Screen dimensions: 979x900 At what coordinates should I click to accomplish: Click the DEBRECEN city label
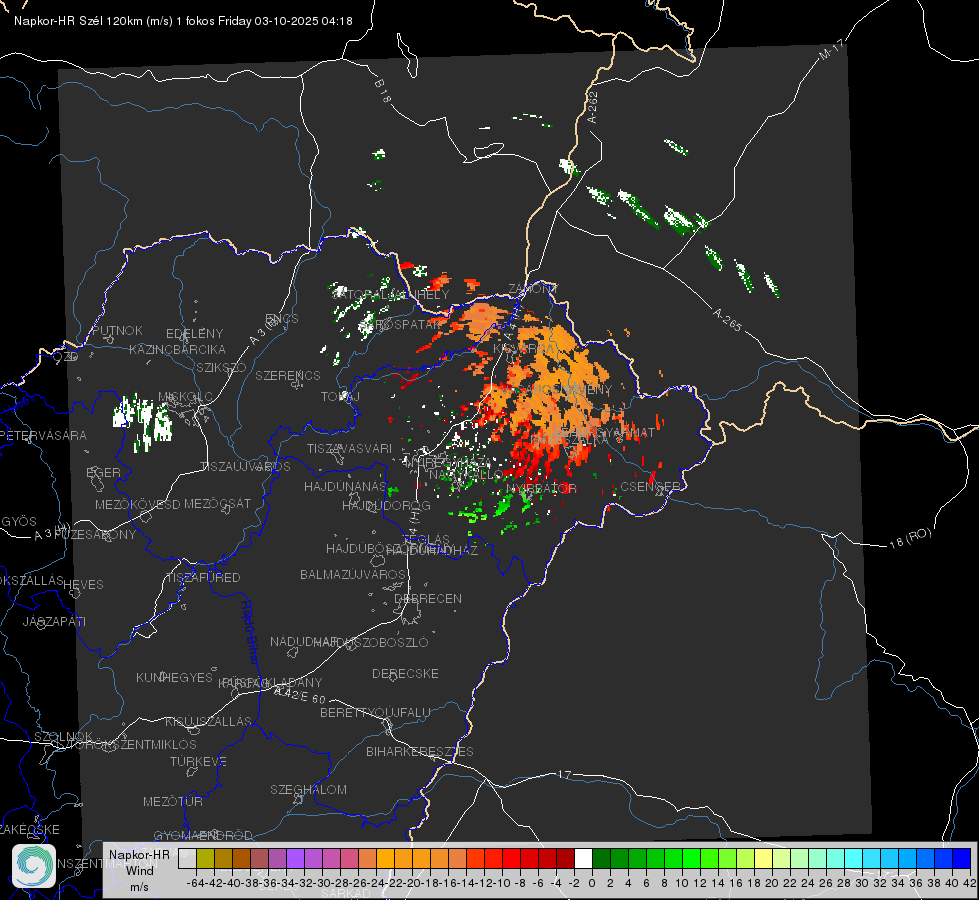[x=428, y=598]
